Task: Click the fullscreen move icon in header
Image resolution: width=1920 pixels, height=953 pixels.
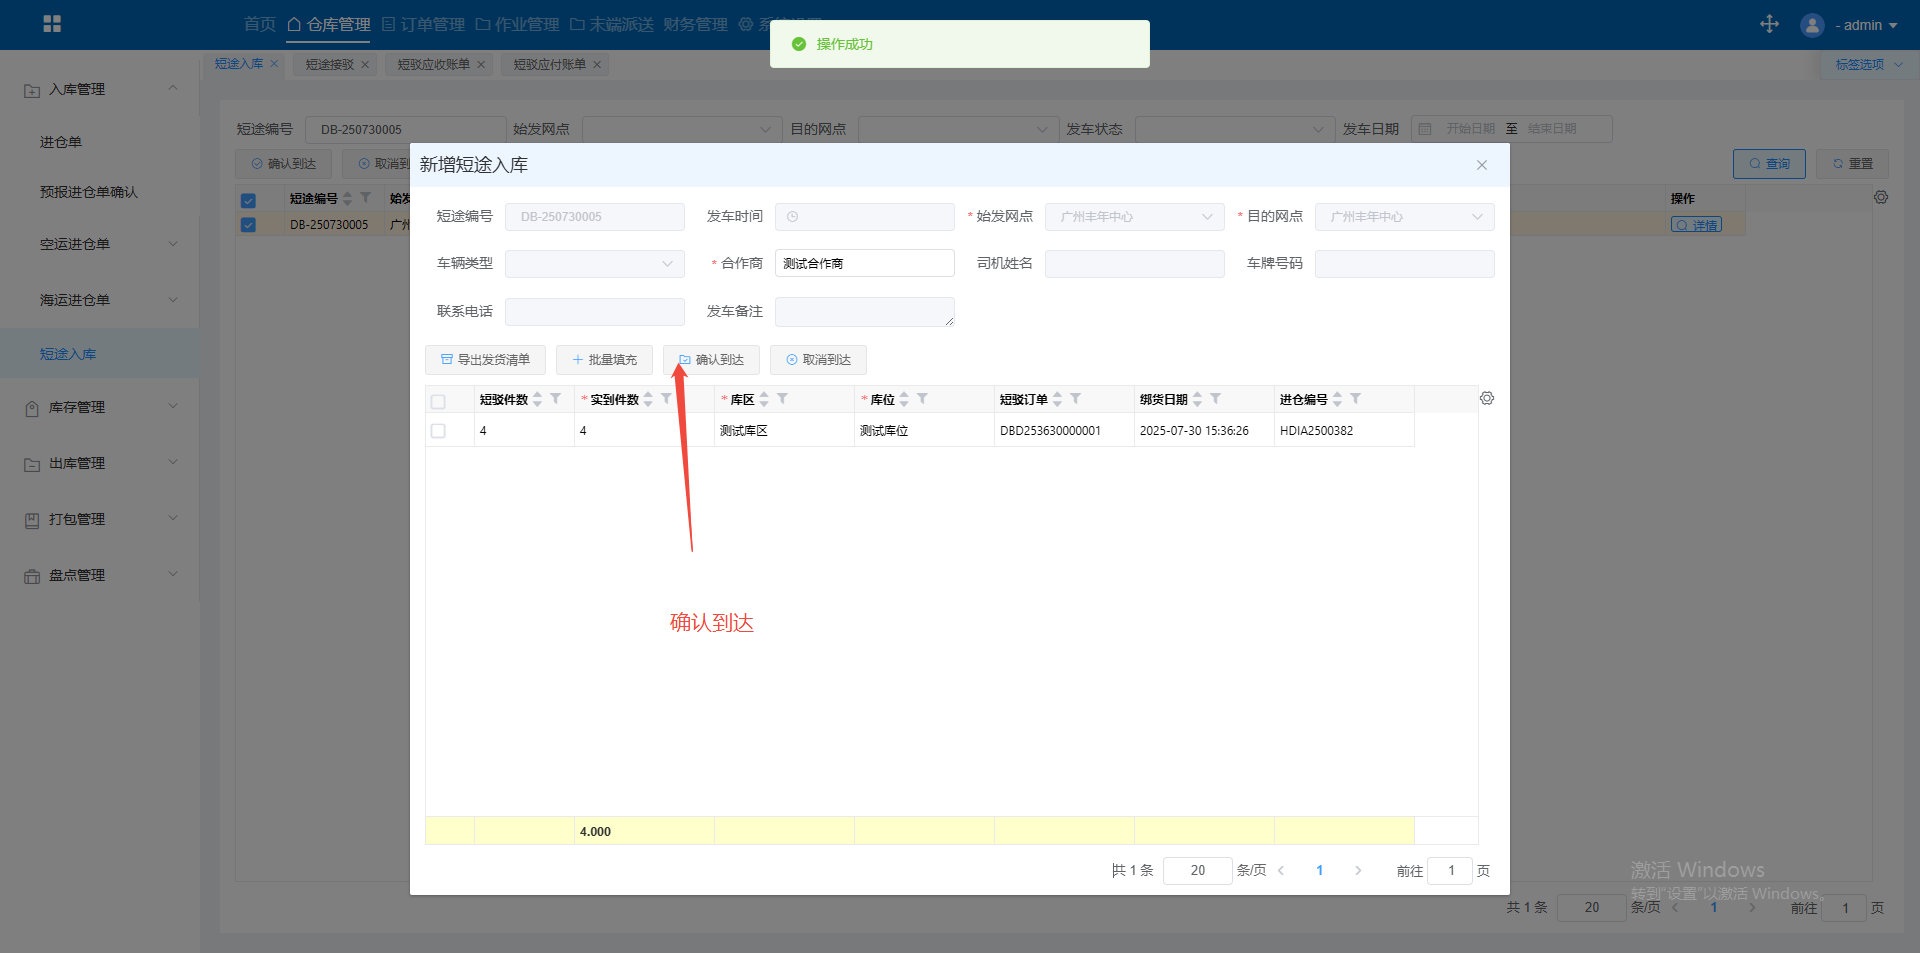Action: (1769, 24)
